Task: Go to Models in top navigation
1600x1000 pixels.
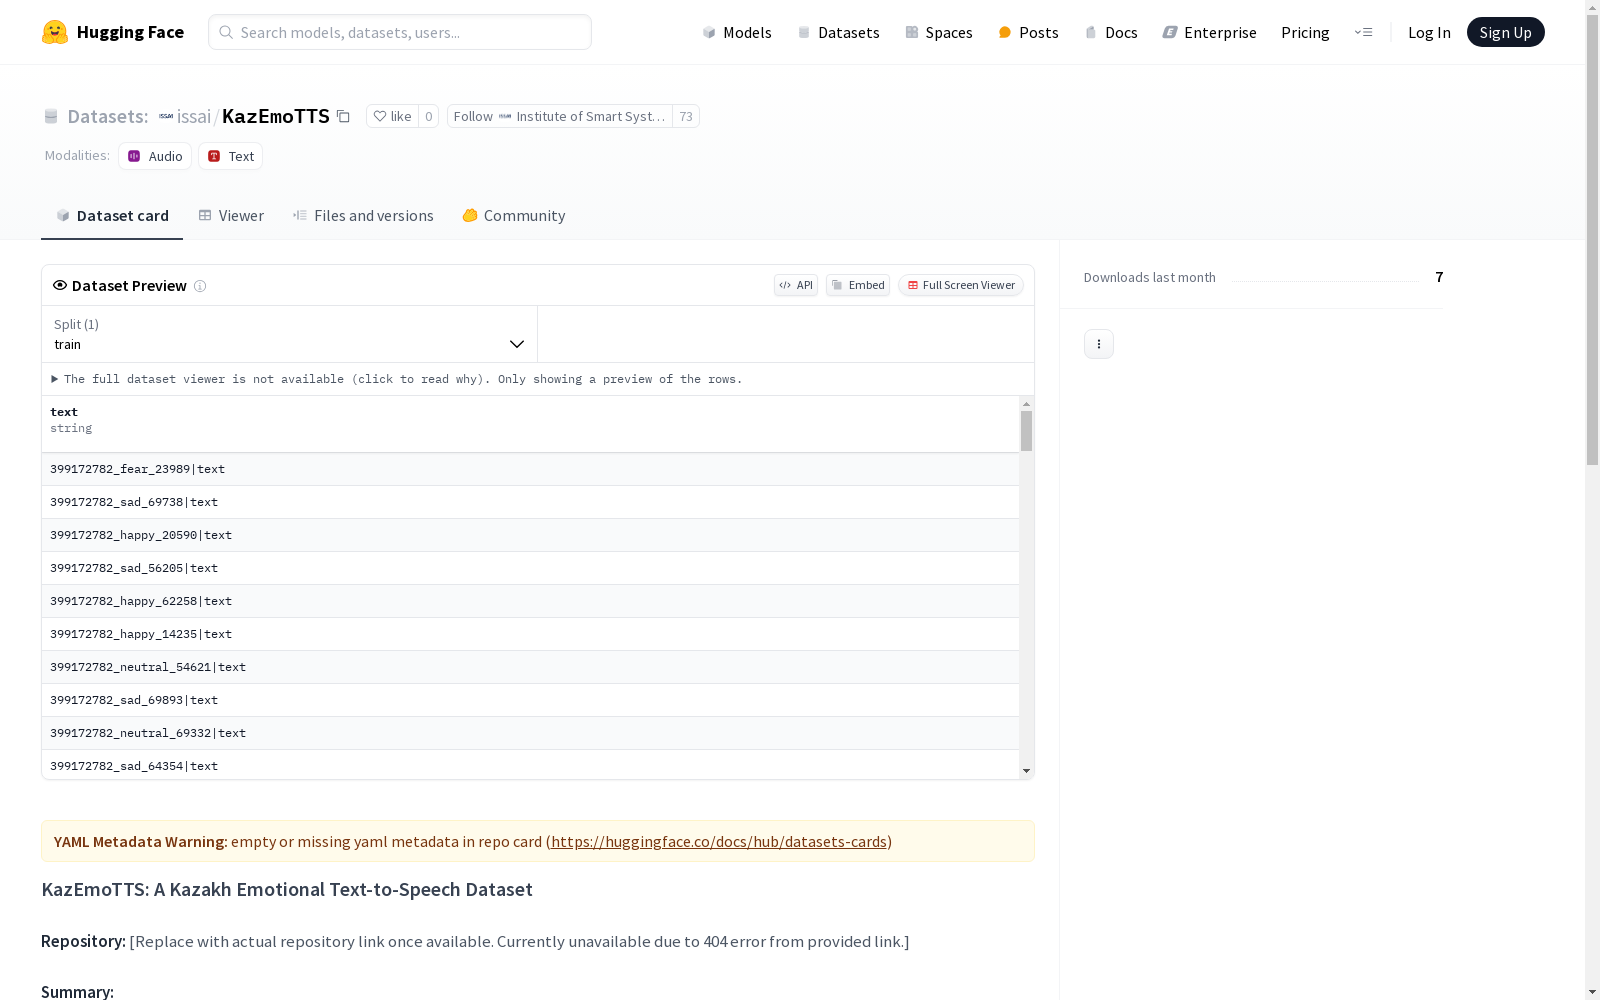Action: point(737,32)
